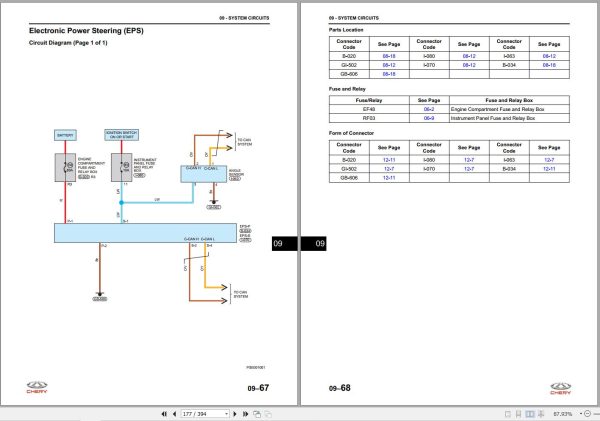The width and height of the screenshot is (600, 421).
Task: Go to the next page
Action: pos(235,414)
